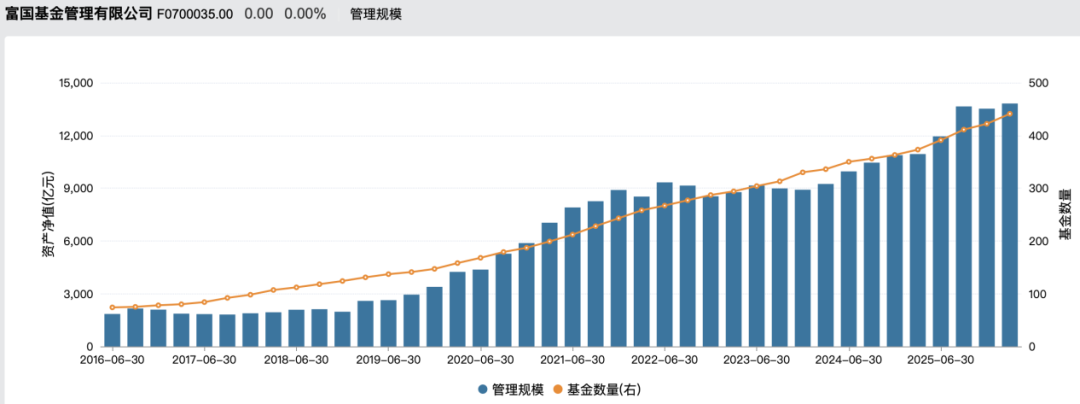Select the bar for 2017-06-30

(x=205, y=330)
